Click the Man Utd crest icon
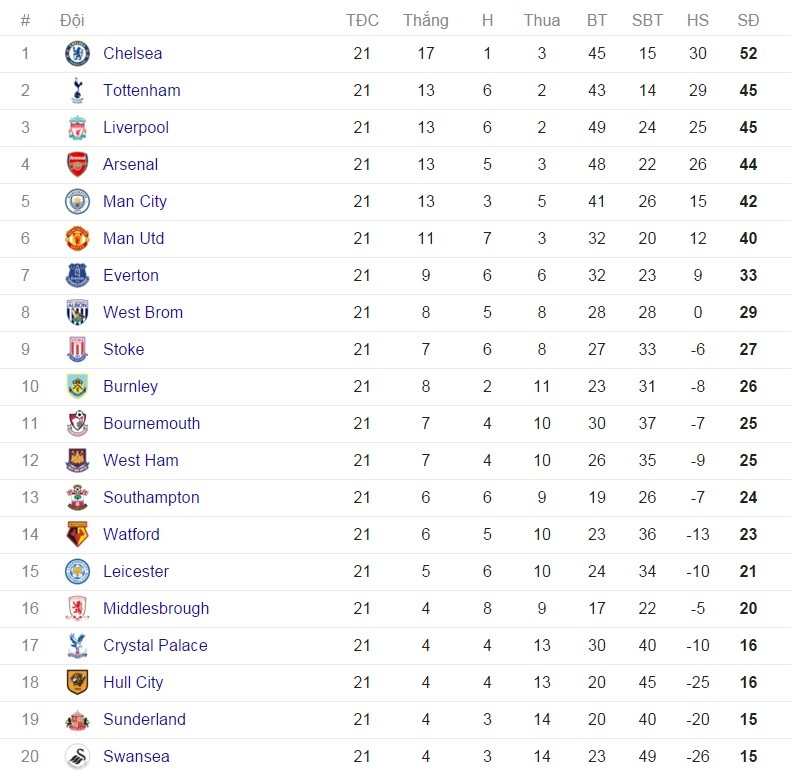 tap(77, 239)
